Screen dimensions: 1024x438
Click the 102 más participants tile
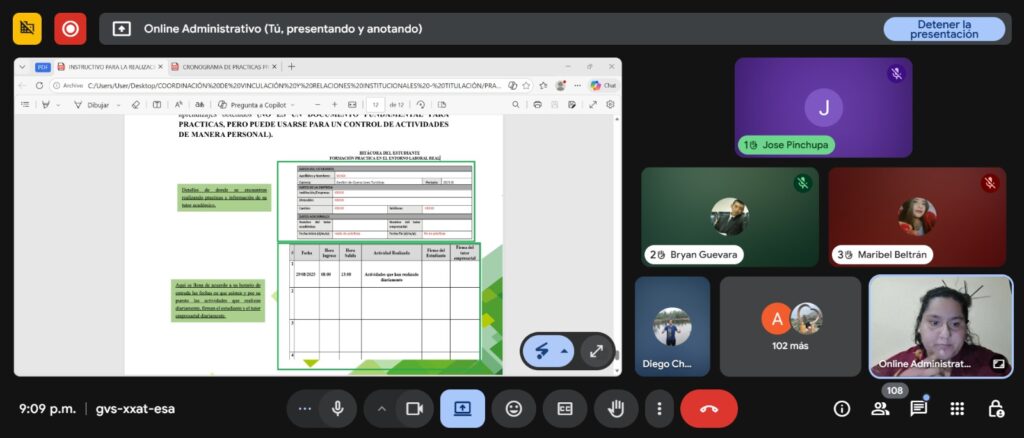pos(790,326)
